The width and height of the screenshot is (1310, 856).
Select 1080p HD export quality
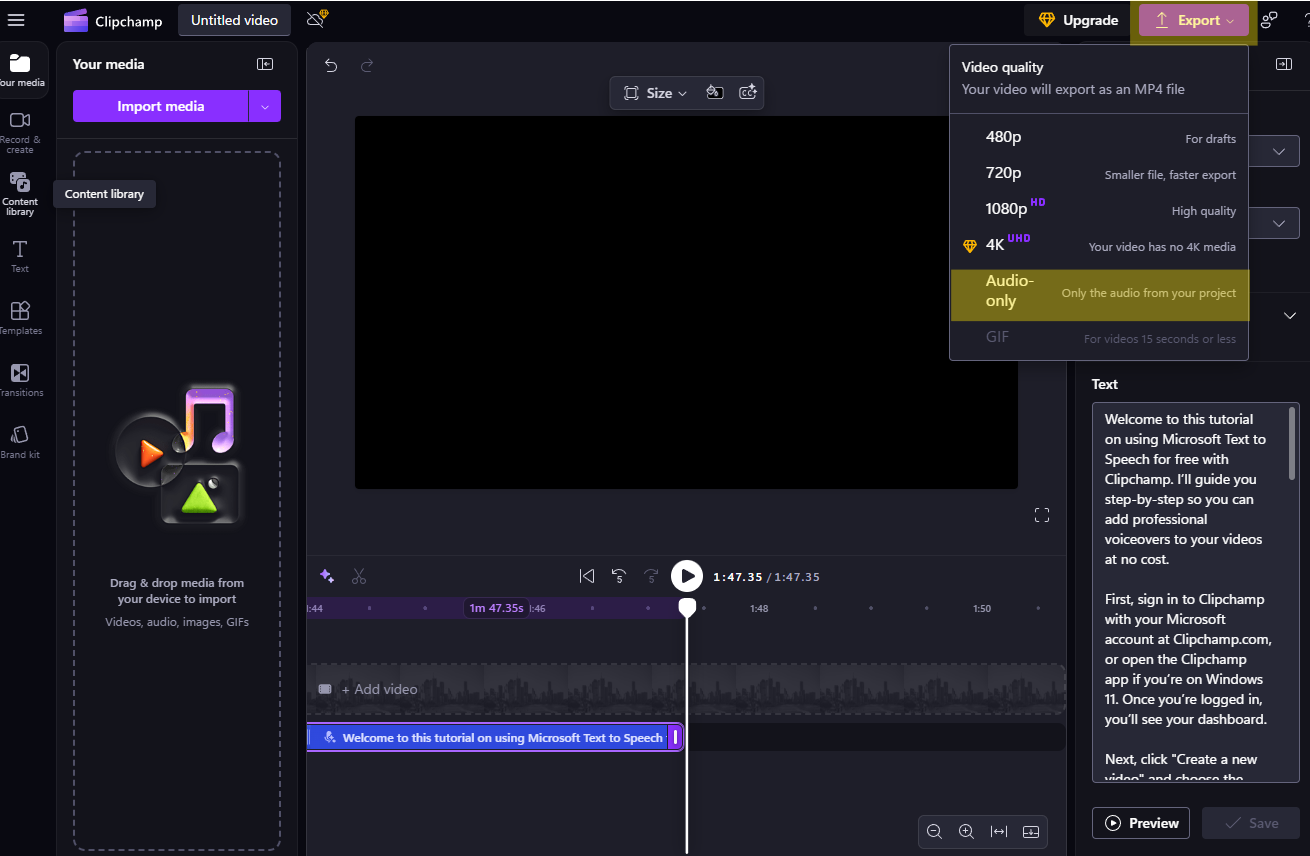click(x=1099, y=209)
